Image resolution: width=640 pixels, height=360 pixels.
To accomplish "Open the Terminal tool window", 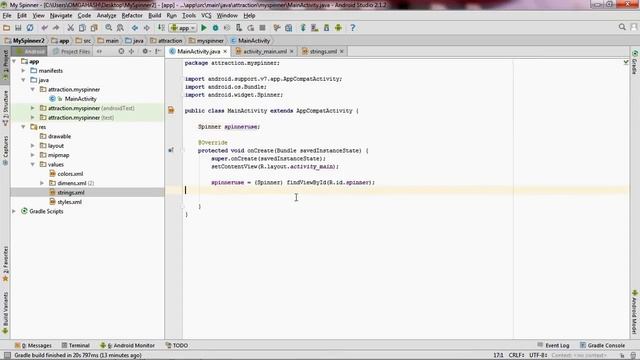I will tap(76, 345).
